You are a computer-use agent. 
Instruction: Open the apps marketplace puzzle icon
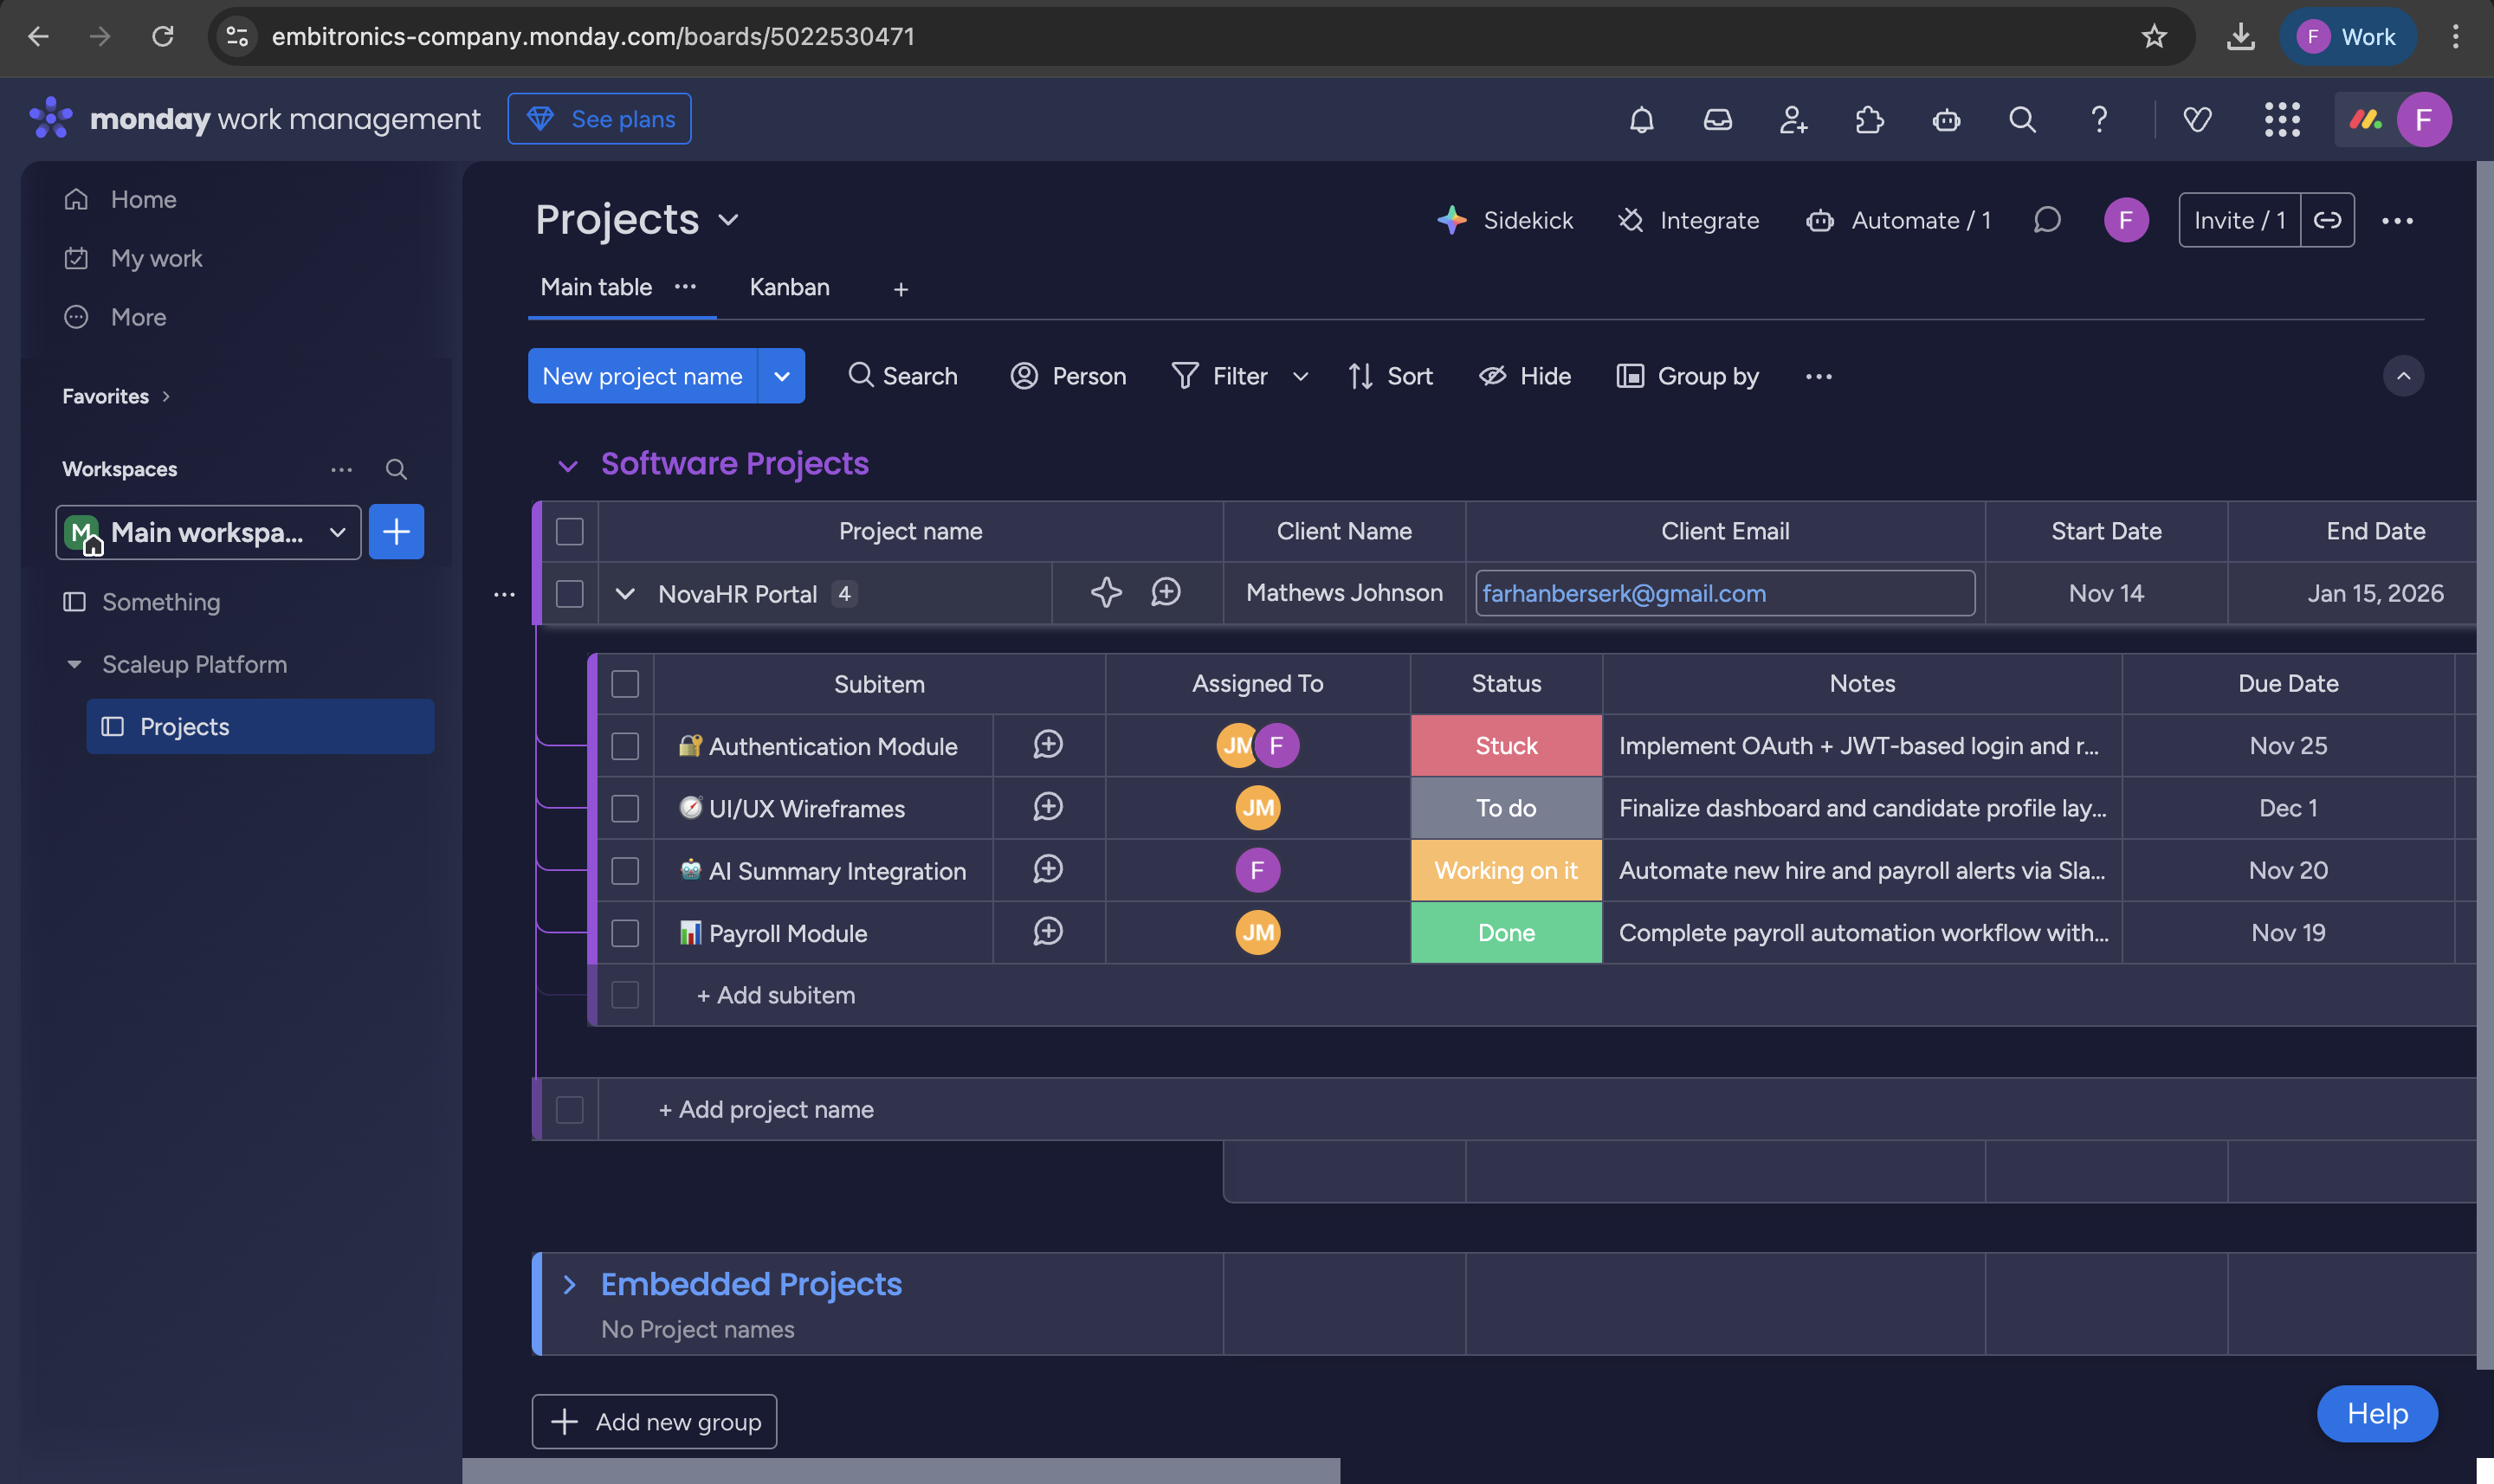point(1869,120)
